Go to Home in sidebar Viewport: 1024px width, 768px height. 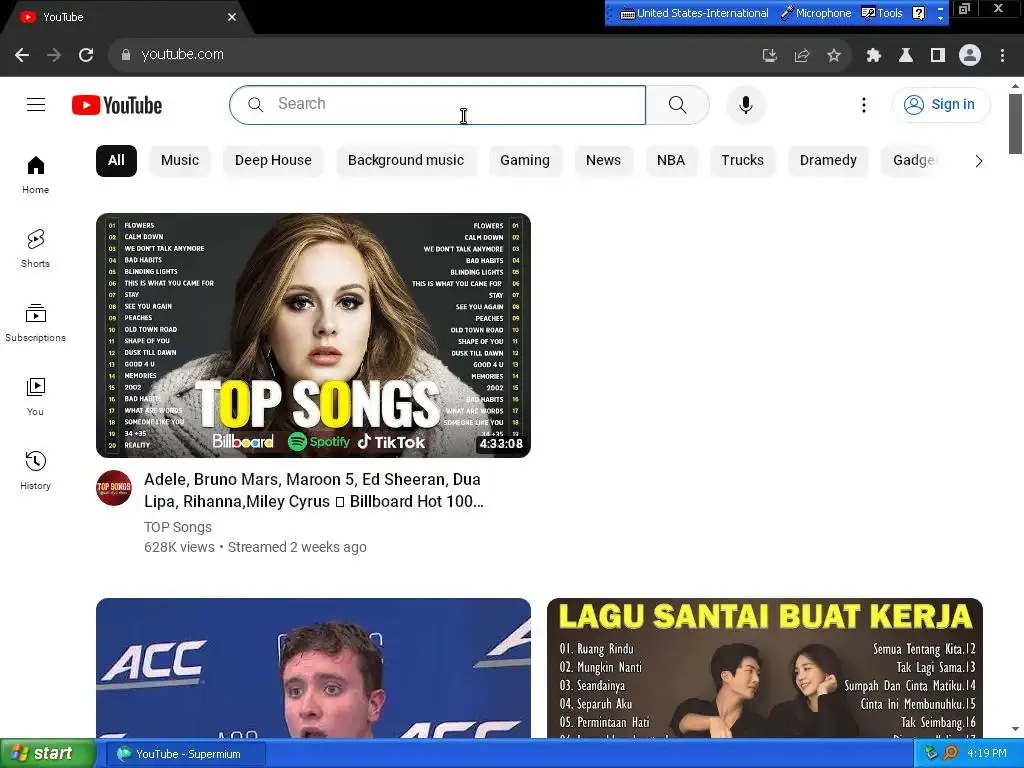click(x=36, y=175)
